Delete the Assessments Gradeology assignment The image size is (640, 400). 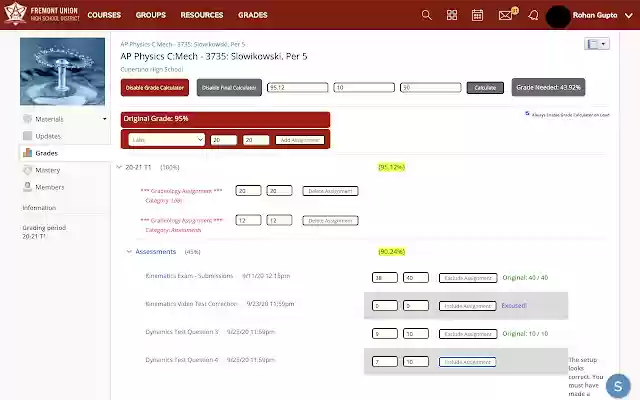(330, 221)
